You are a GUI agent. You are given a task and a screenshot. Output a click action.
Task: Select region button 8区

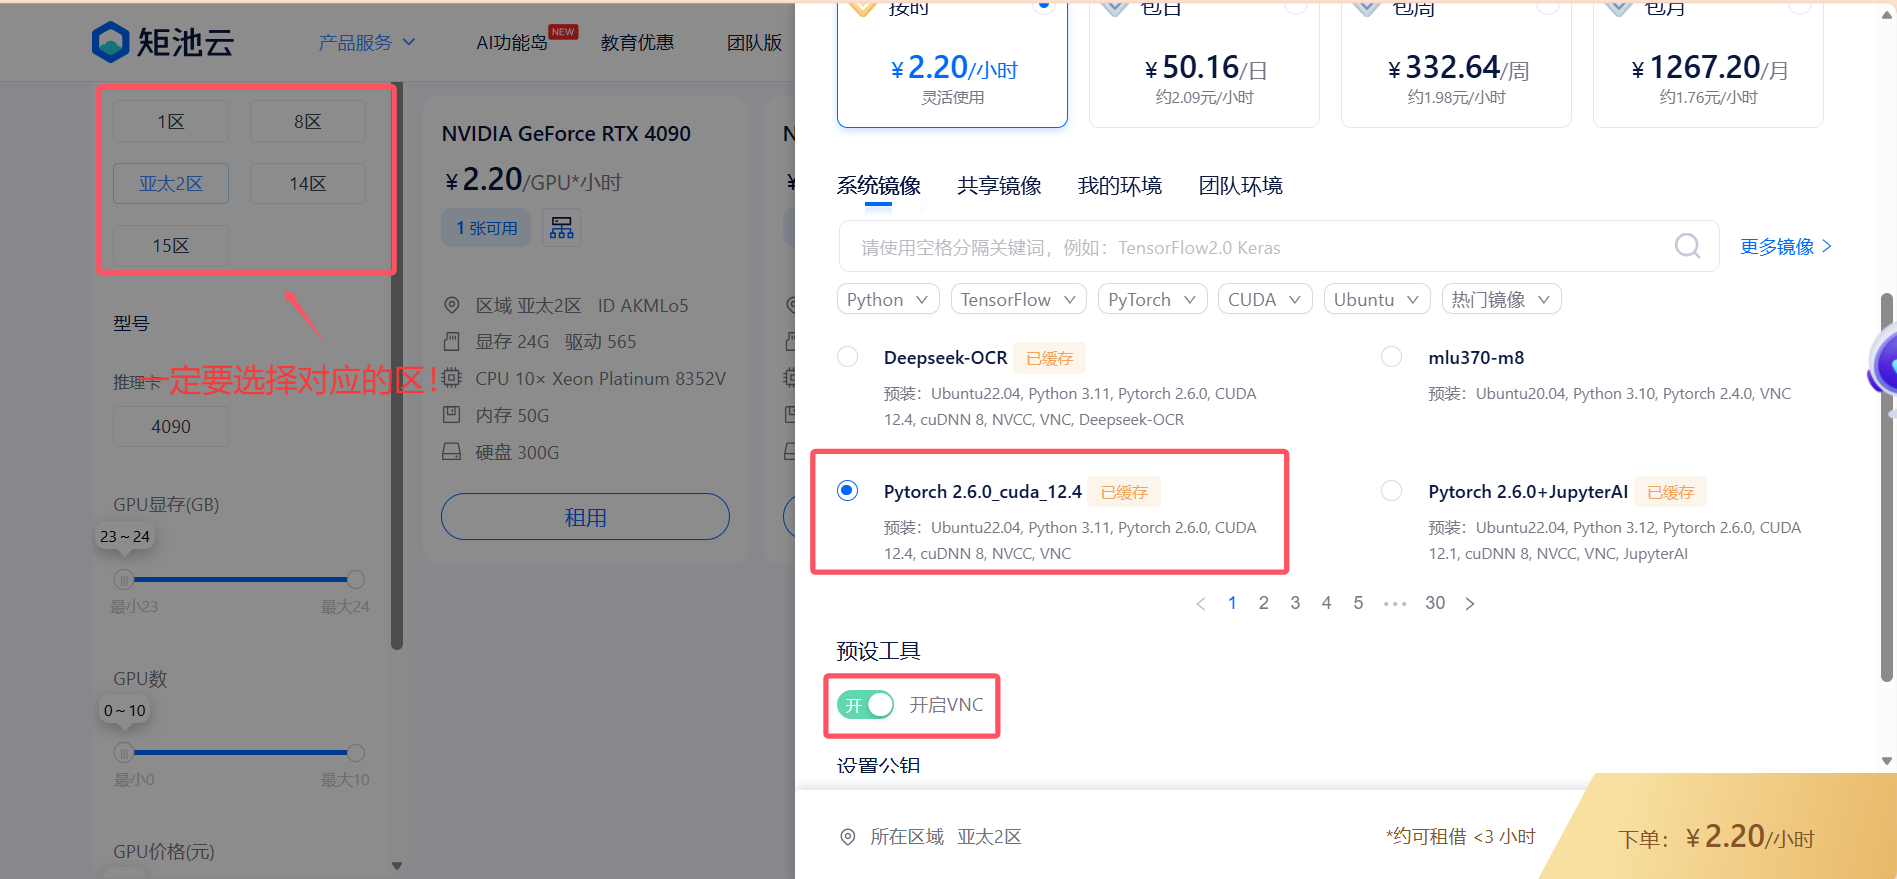coord(308,122)
